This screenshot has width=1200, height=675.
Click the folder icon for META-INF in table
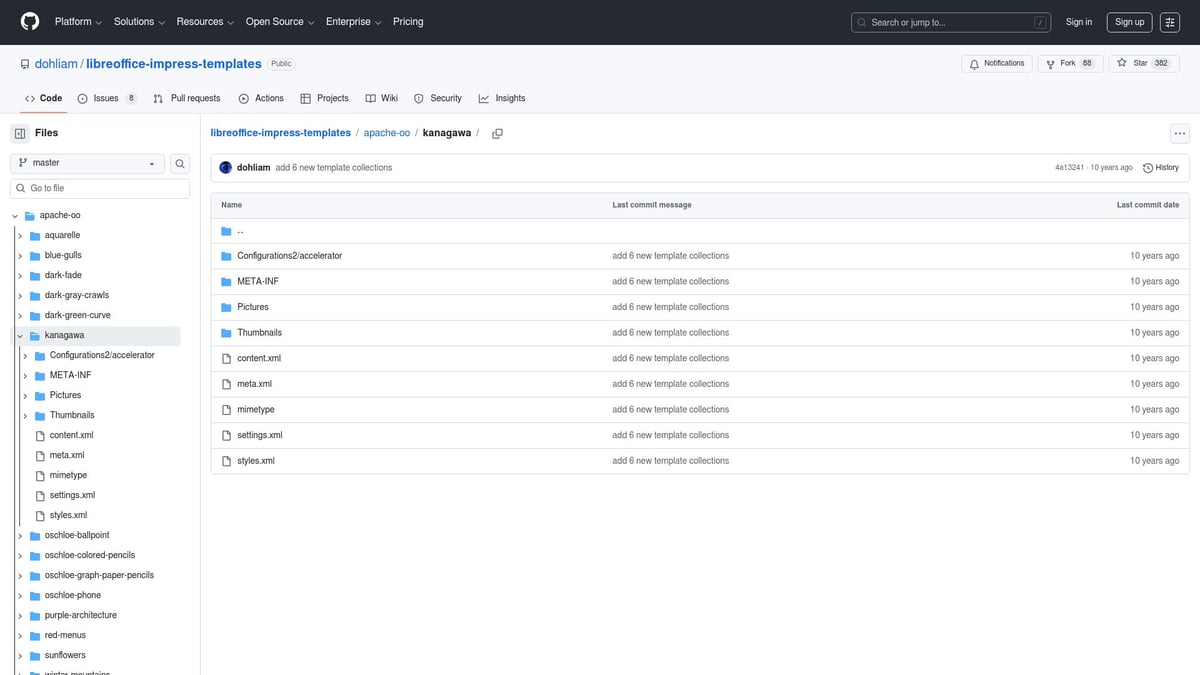[x=226, y=281]
